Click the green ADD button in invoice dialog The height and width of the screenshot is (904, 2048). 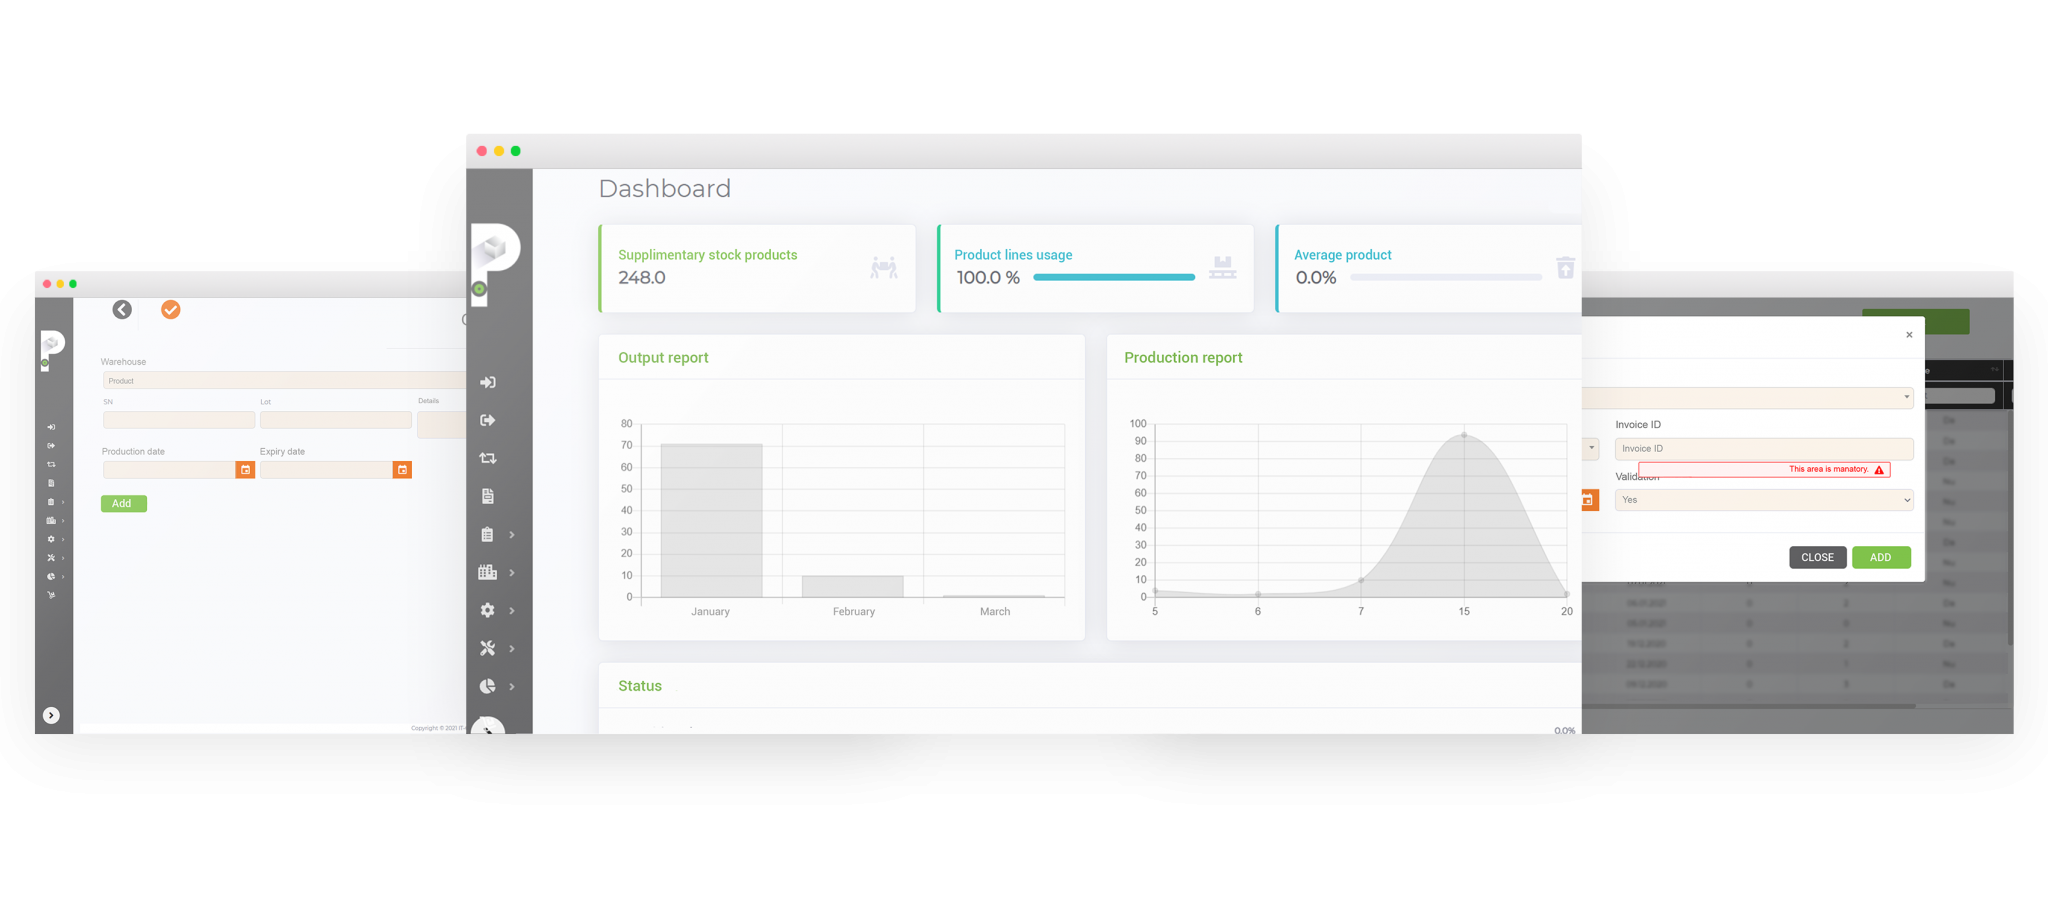pos(1881,557)
